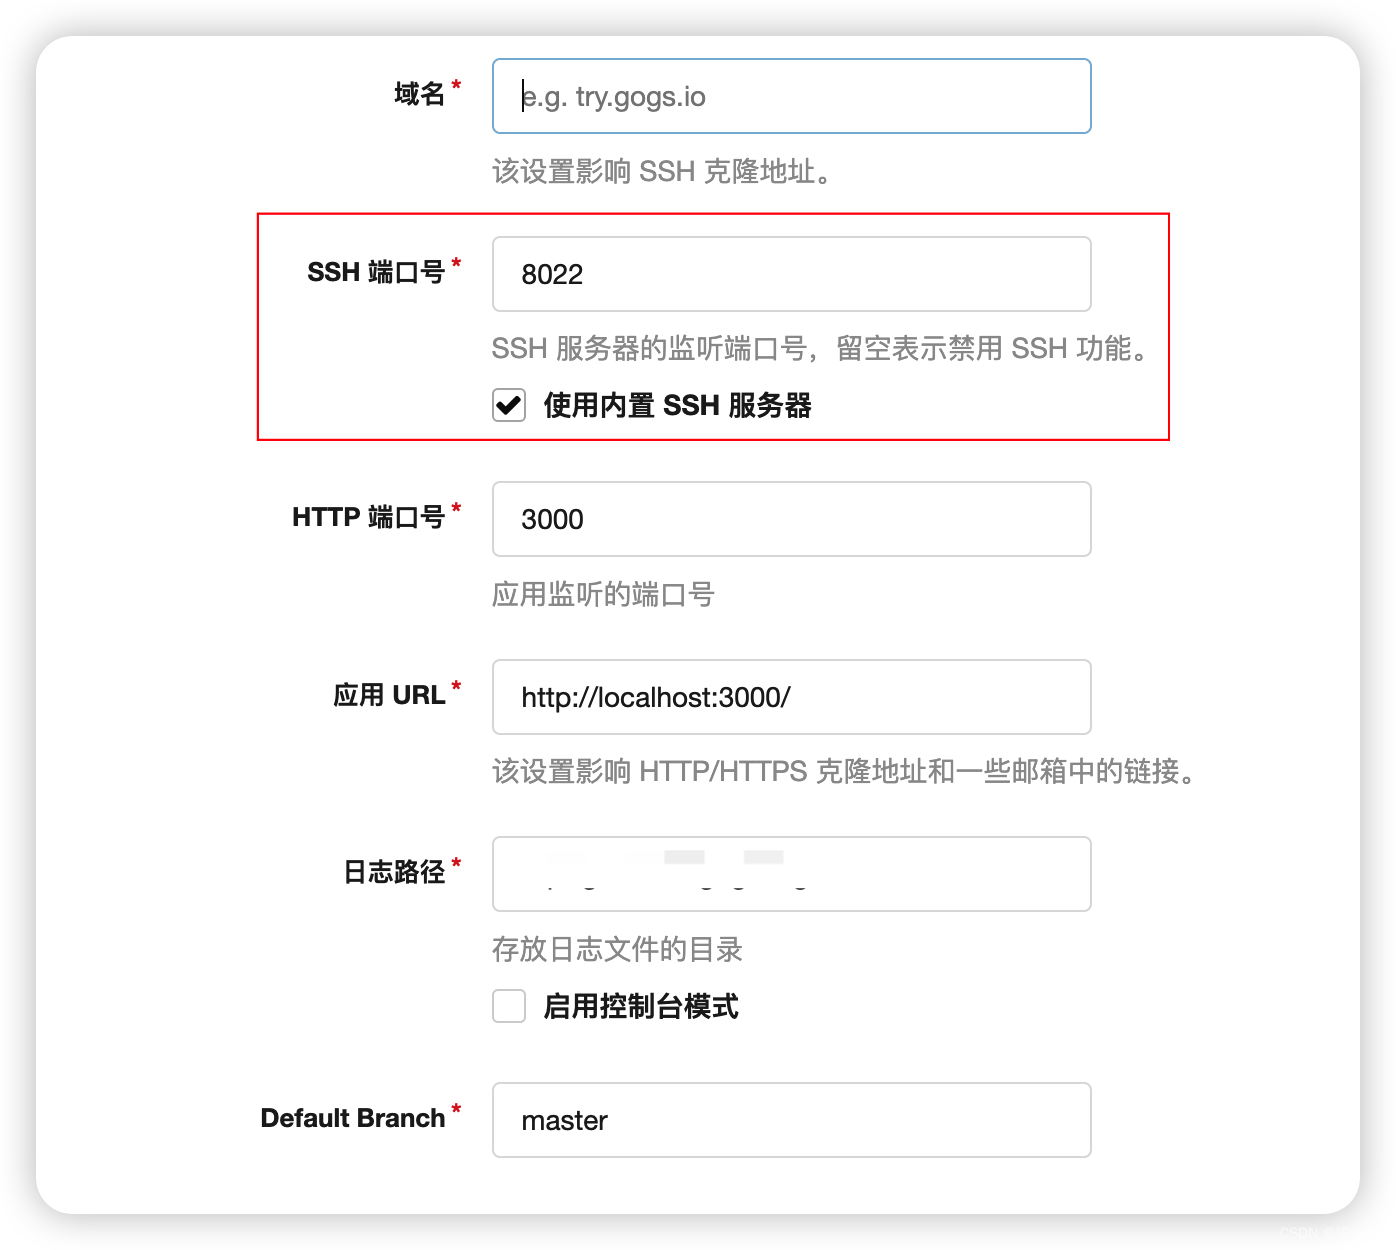Click the '应用 URL' label
1396x1250 pixels.
(x=389, y=695)
